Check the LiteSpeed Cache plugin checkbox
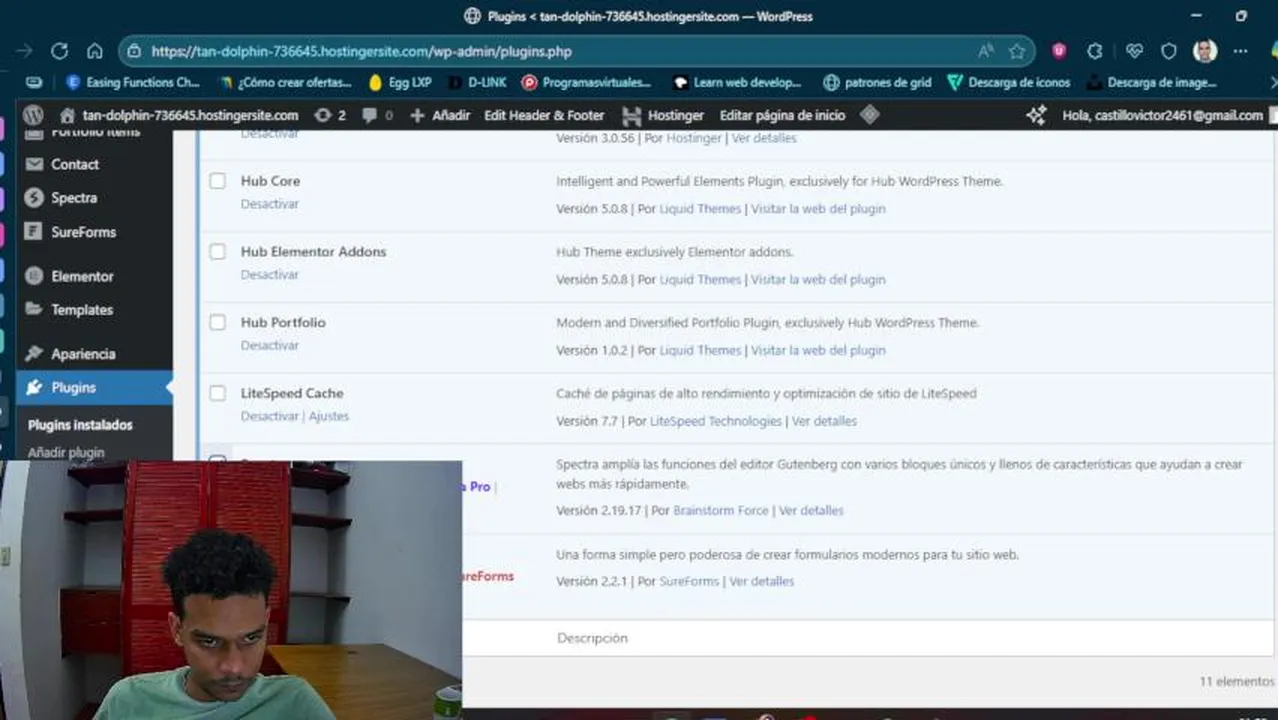 click(x=217, y=393)
